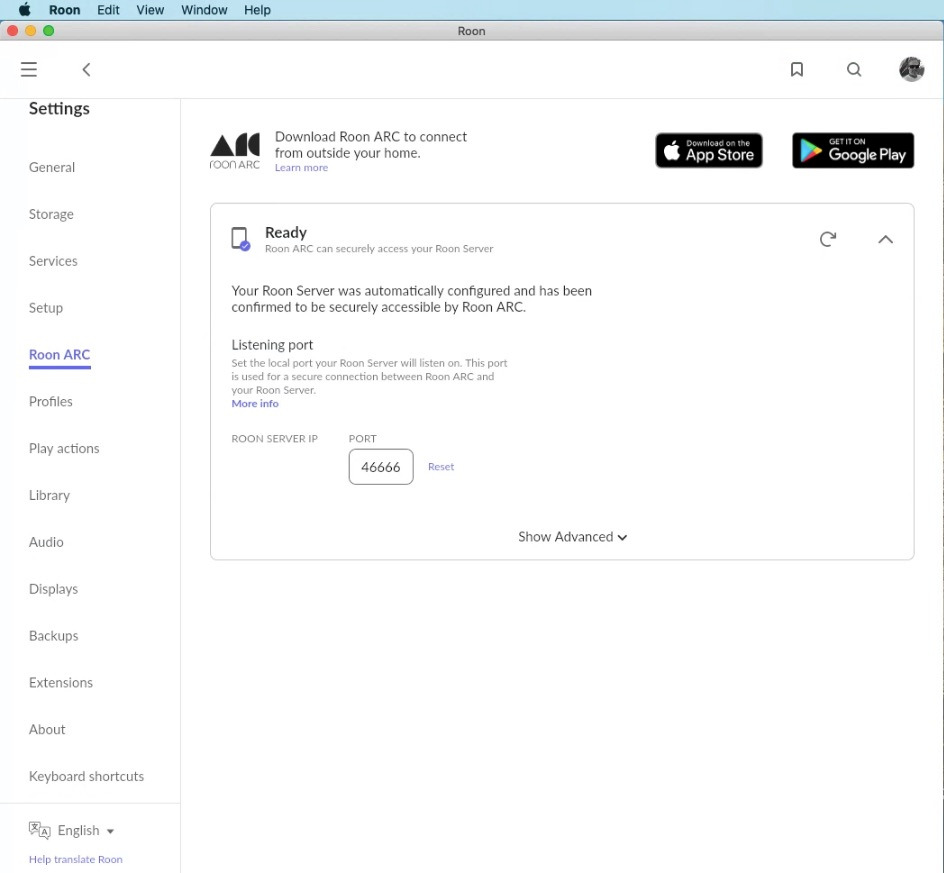Open search with the magnifier icon
Viewport: 944px width, 873px height.
854,69
